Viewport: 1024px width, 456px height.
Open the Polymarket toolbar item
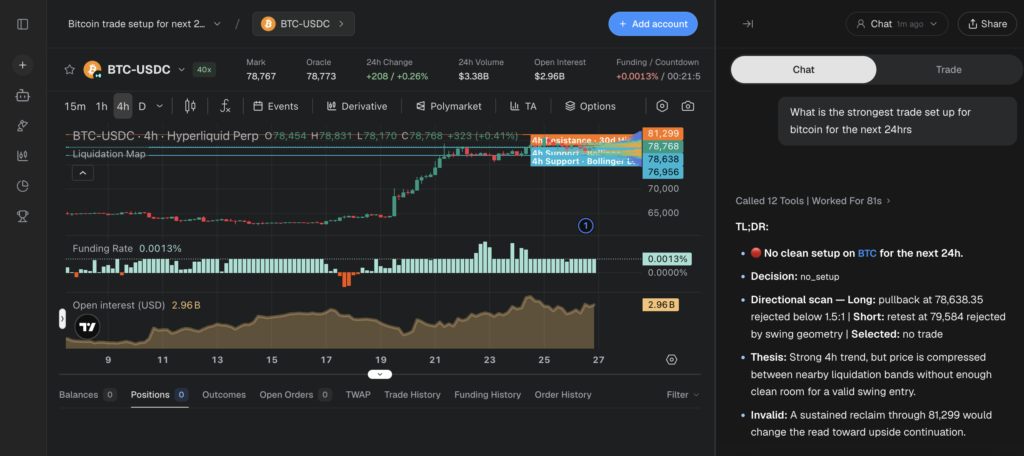[448, 106]
